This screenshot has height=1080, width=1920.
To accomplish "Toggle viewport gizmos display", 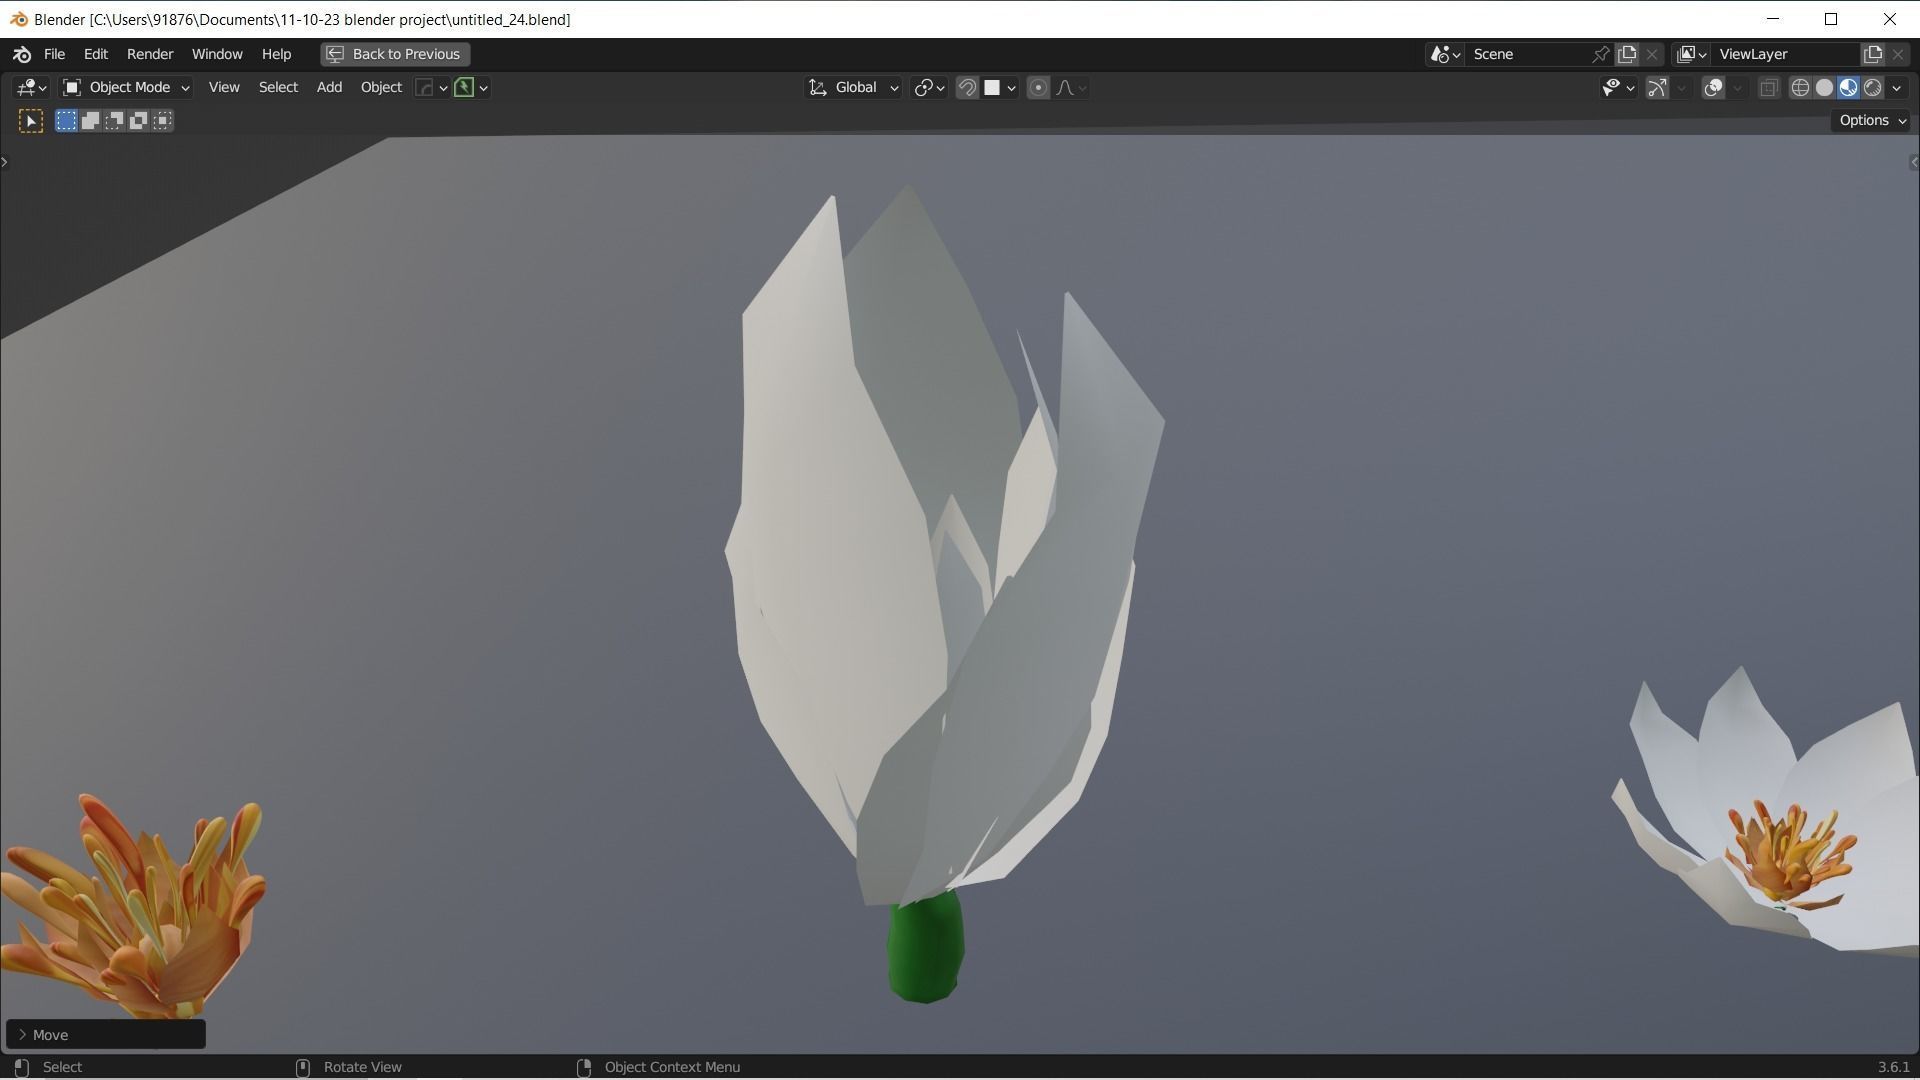I will [x=1657, y=88].
